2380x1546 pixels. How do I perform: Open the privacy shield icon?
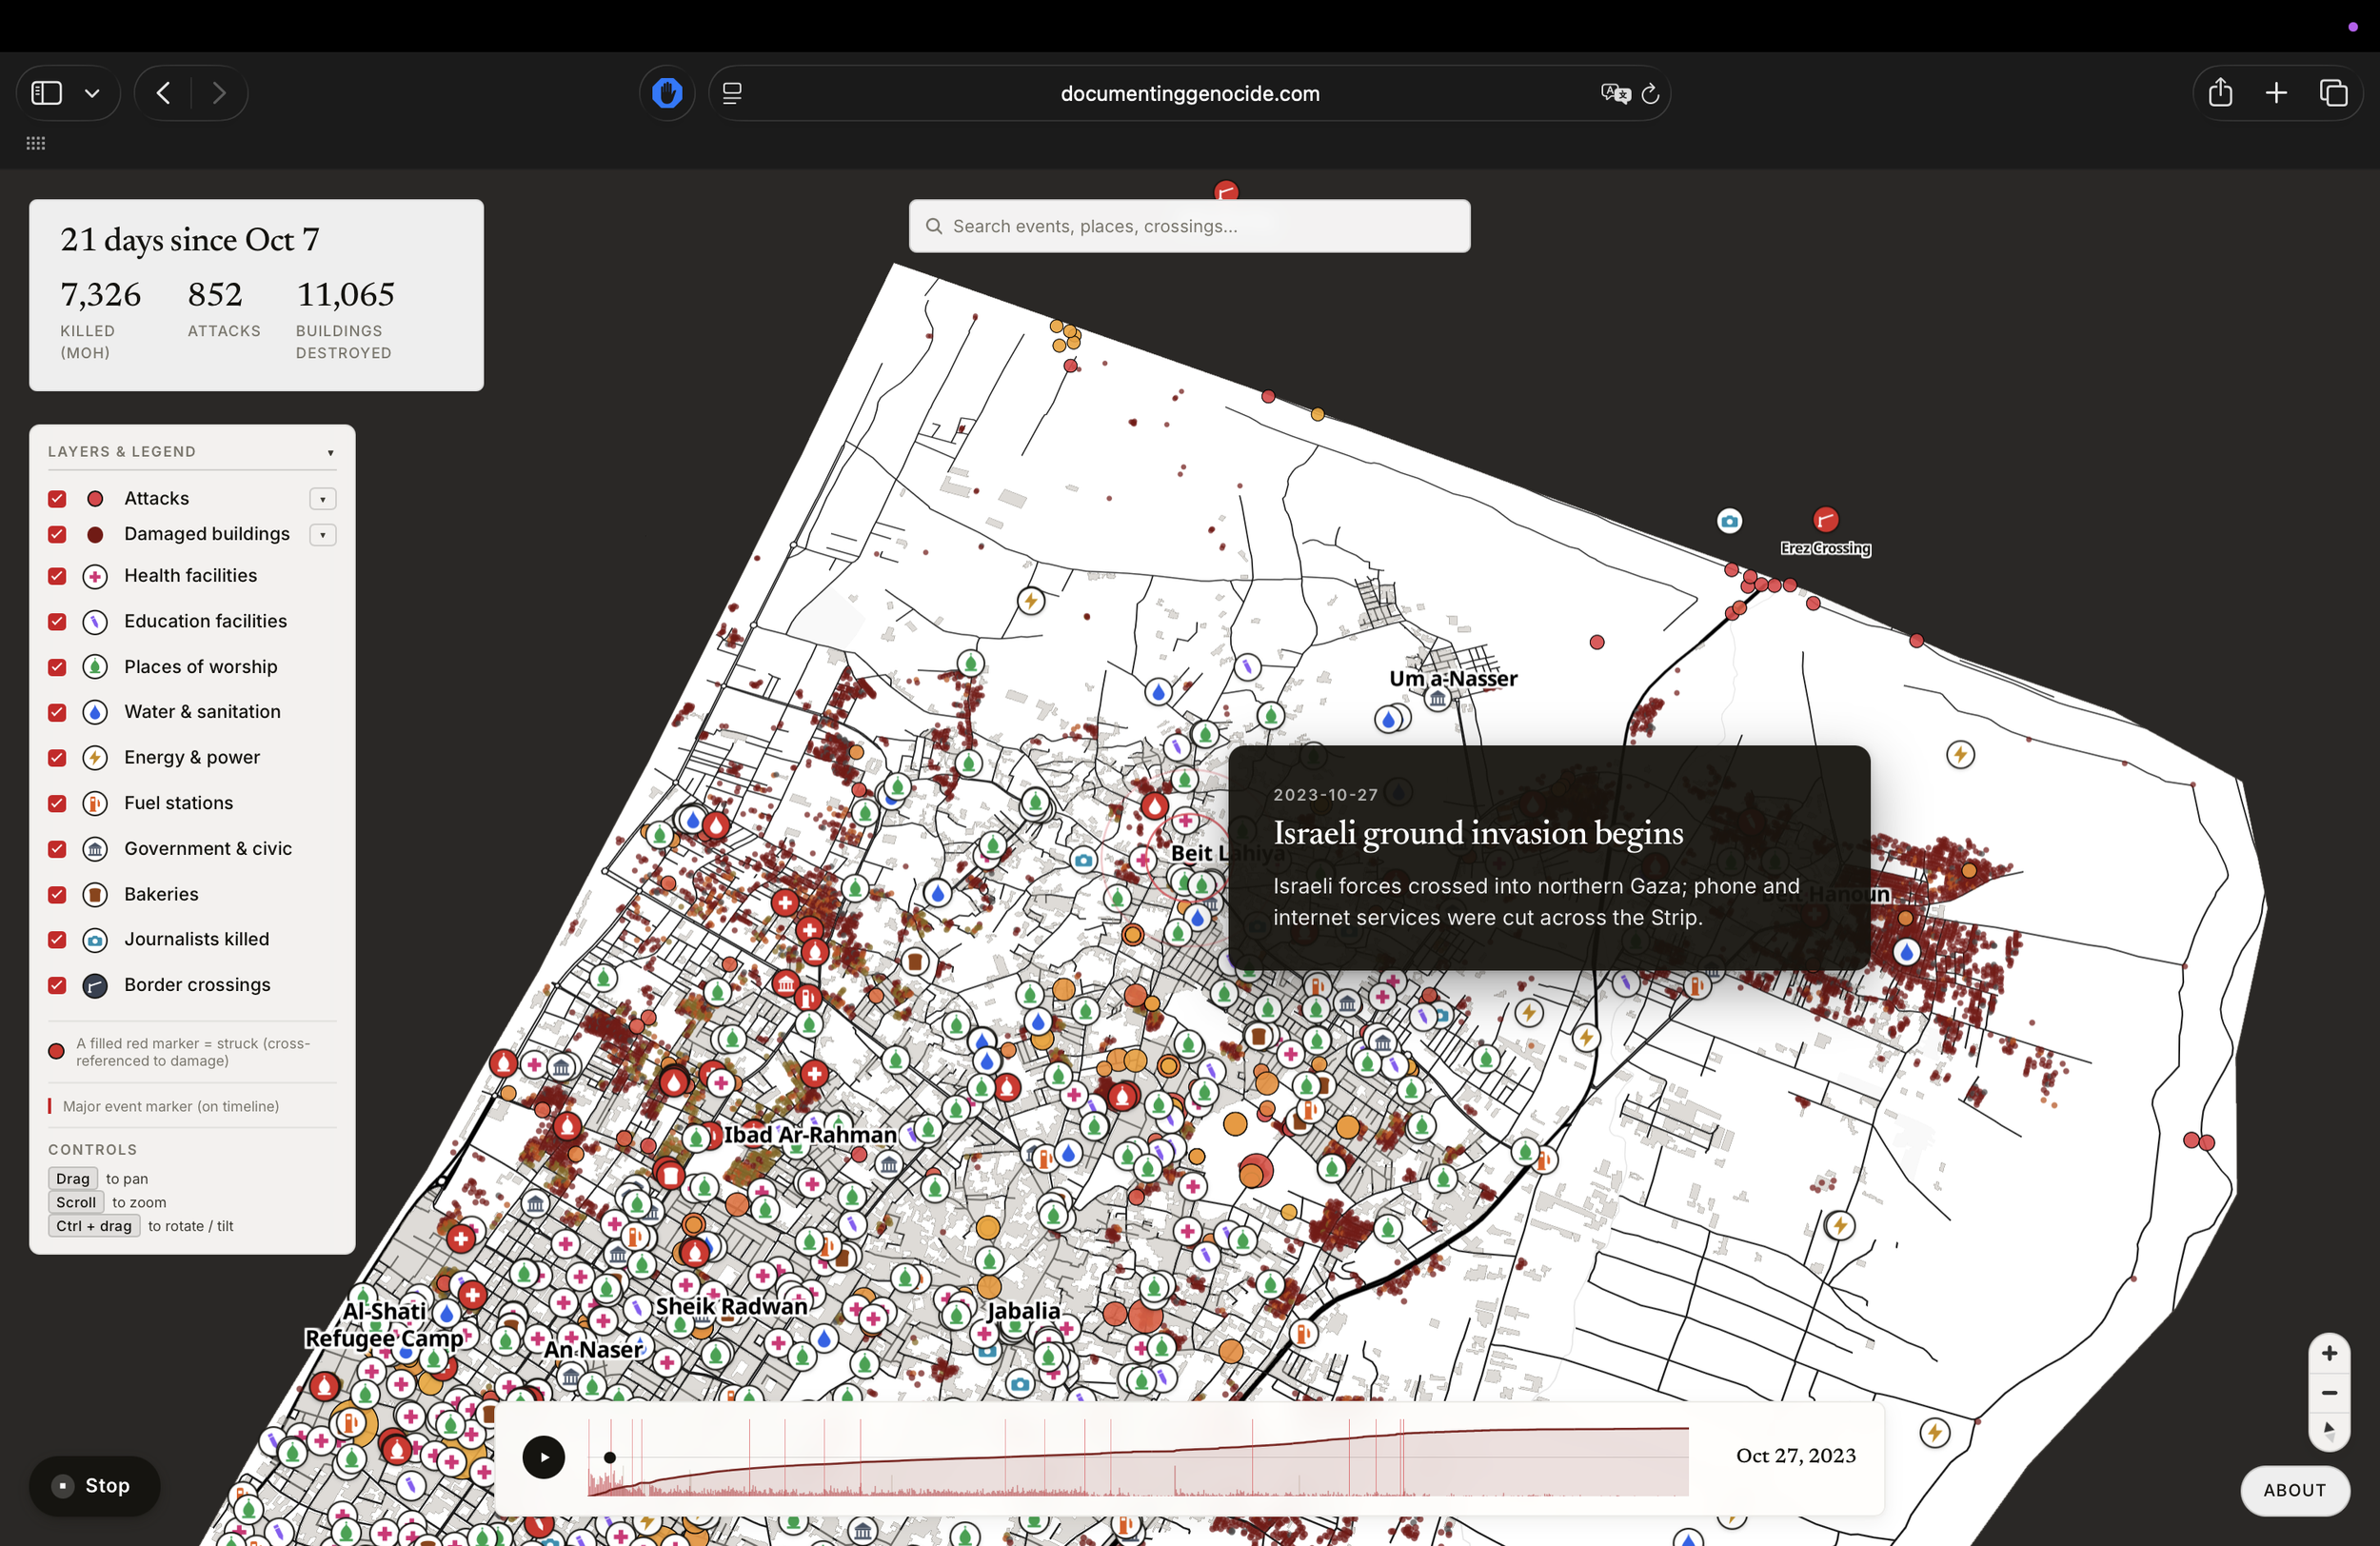(667, 93)
